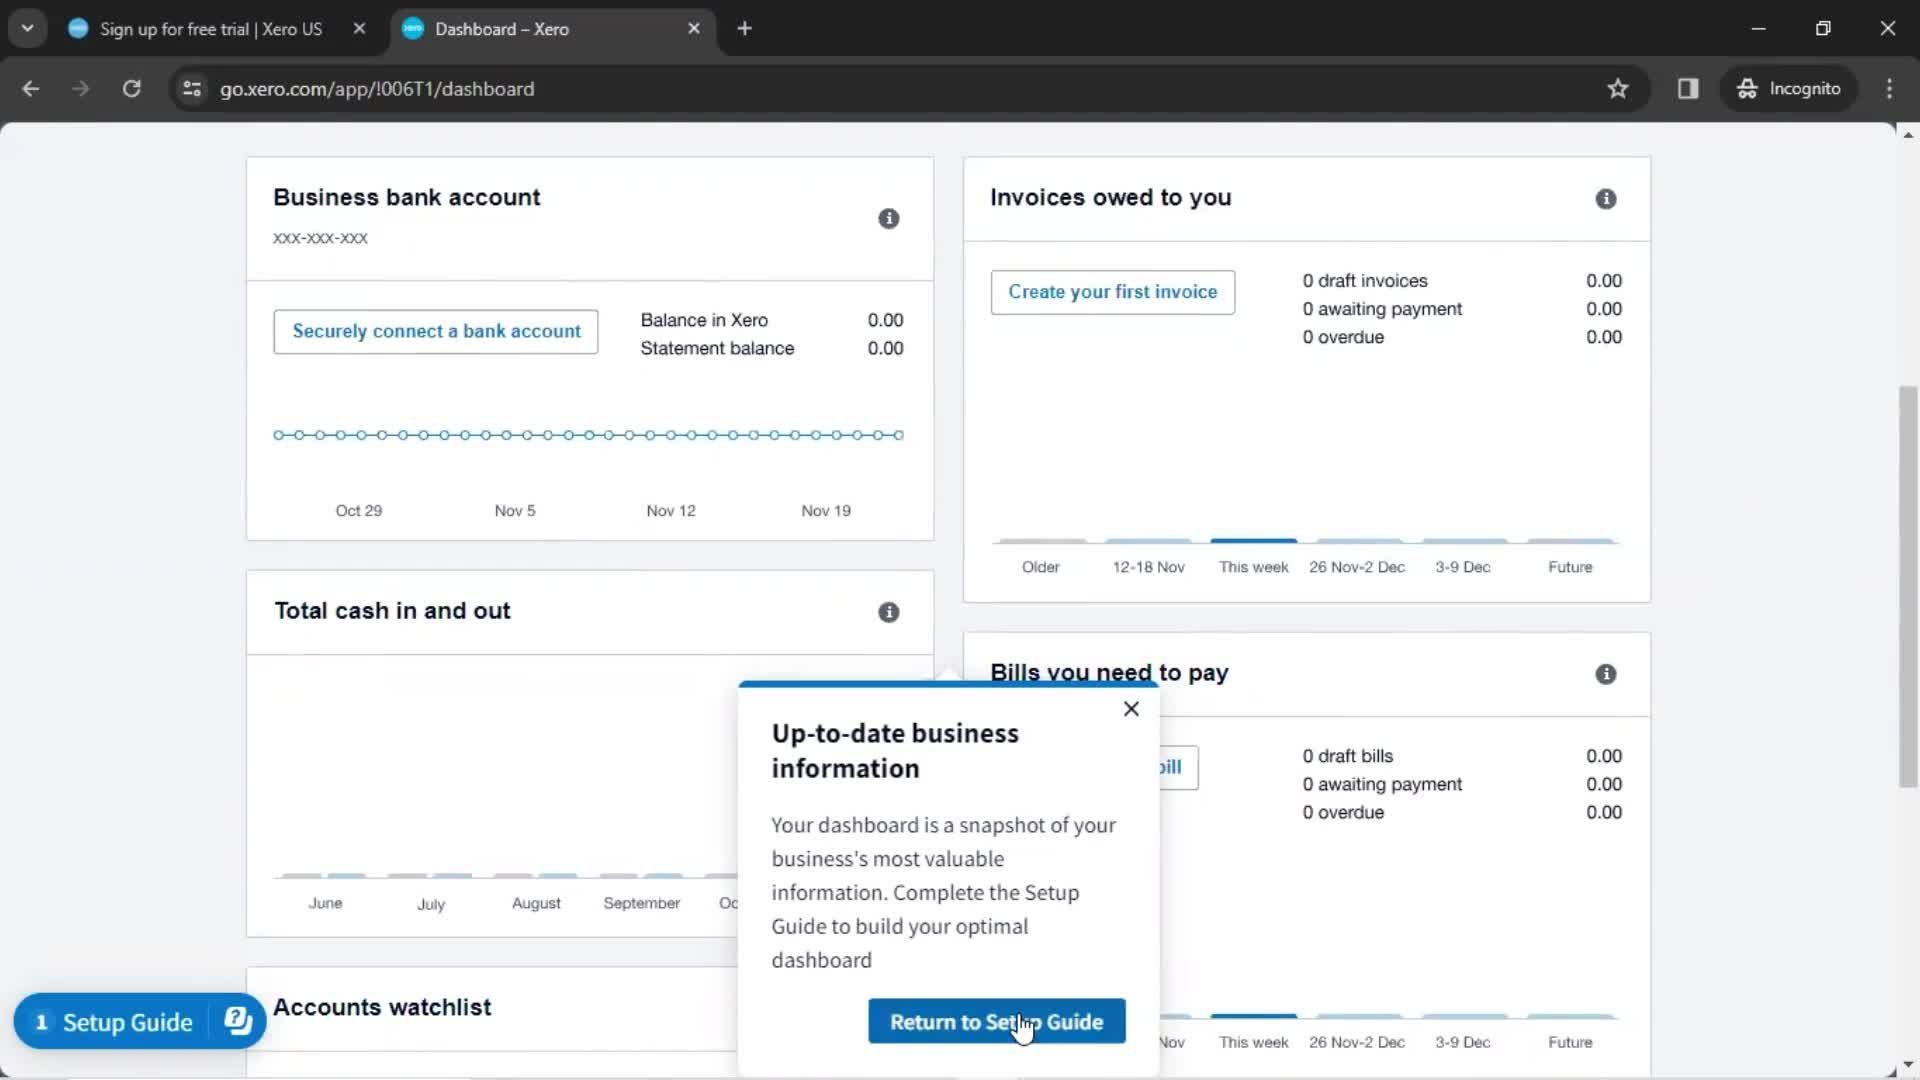1920x1080 pixels.
Task: Click the address bar URL
Action: click(x=377, y=89)
